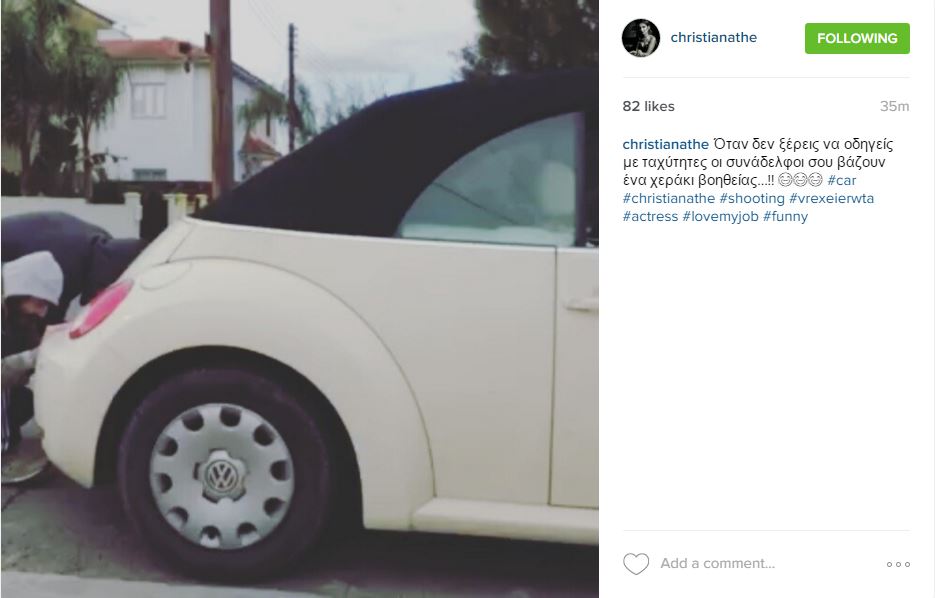Image resolution: width=935 pixels, height=598 pixels.
Task: Click the VW wheel hubcap in video
Action: 221,475
